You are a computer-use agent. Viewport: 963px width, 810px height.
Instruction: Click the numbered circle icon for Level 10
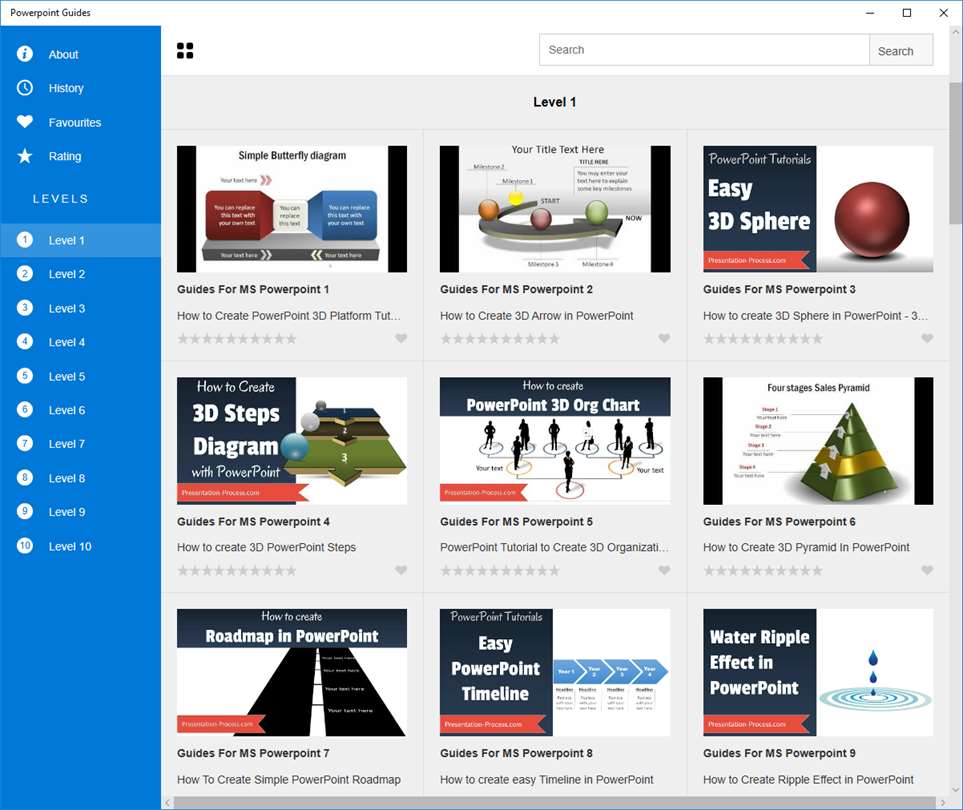pyautogui.click(x=25, y=546)
